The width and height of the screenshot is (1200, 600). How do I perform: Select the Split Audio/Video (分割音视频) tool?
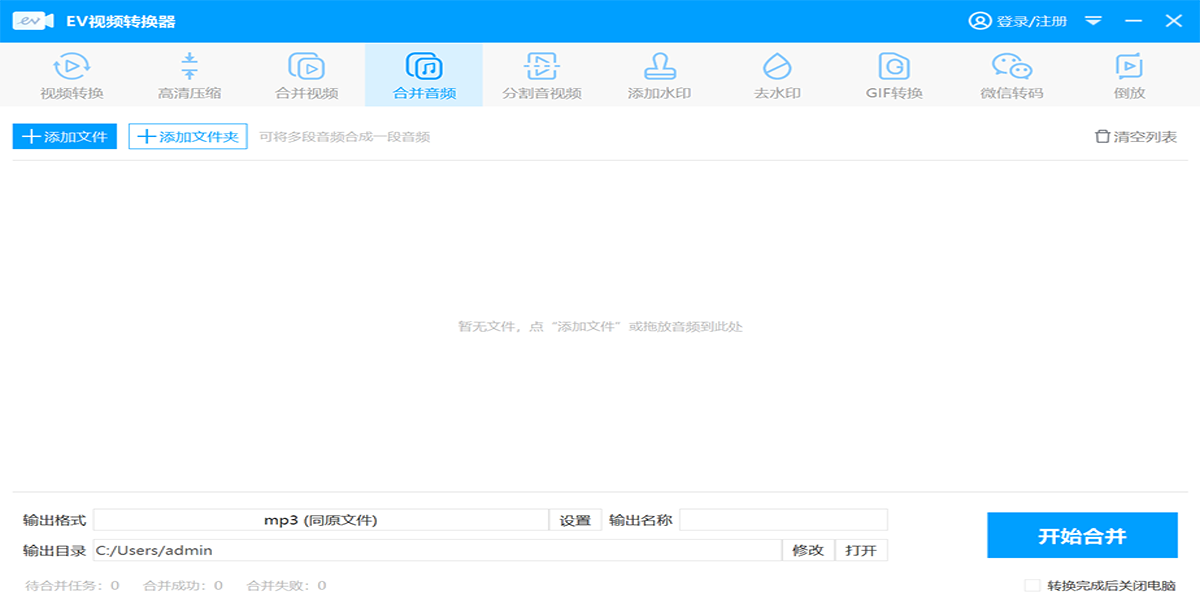[543, 75]
